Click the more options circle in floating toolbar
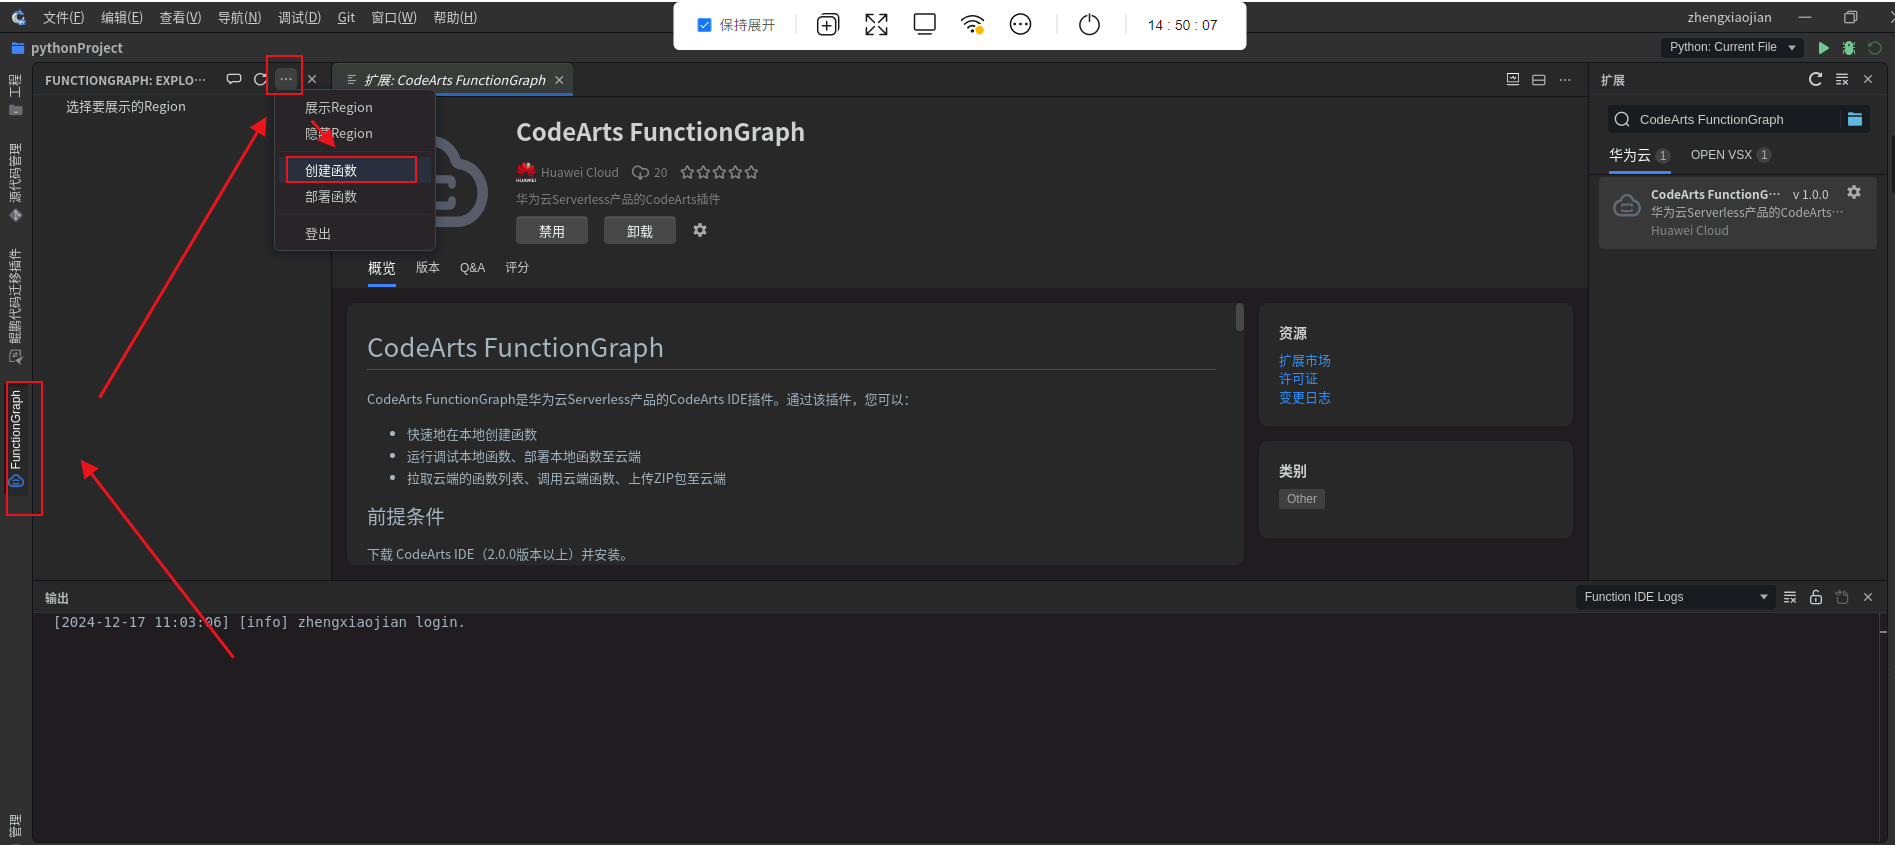This screenshot has width=1895, height=845. 1020,25
